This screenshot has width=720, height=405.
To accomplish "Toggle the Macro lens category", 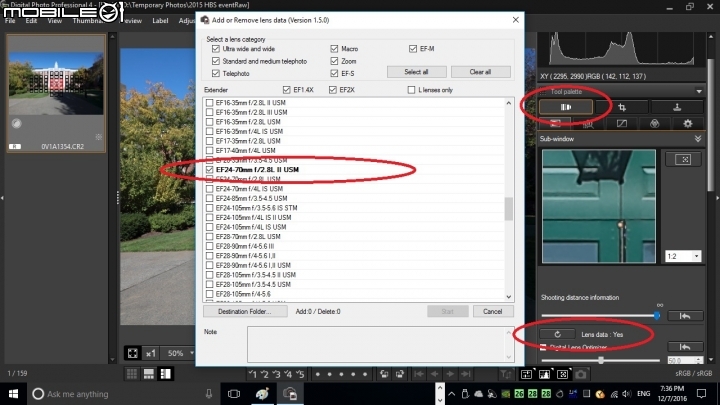I will pos(334,49).
